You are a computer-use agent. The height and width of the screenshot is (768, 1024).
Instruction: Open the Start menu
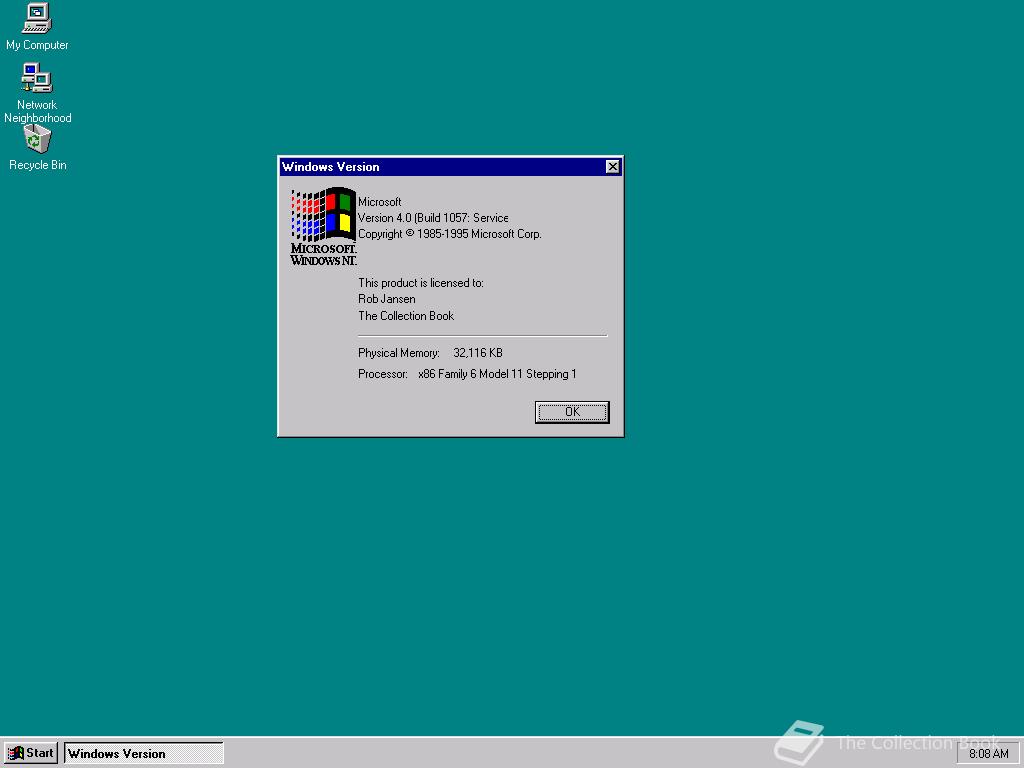coord(31,753)
